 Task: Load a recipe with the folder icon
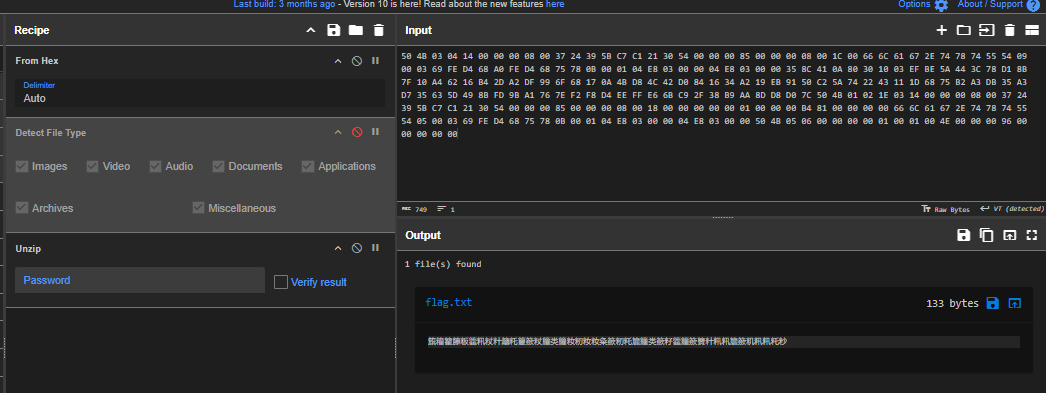356,30
